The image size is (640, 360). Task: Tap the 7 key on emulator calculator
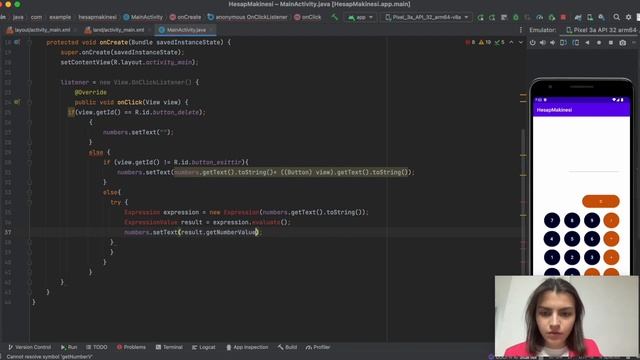pyautogui.click(x=552, y=220)
